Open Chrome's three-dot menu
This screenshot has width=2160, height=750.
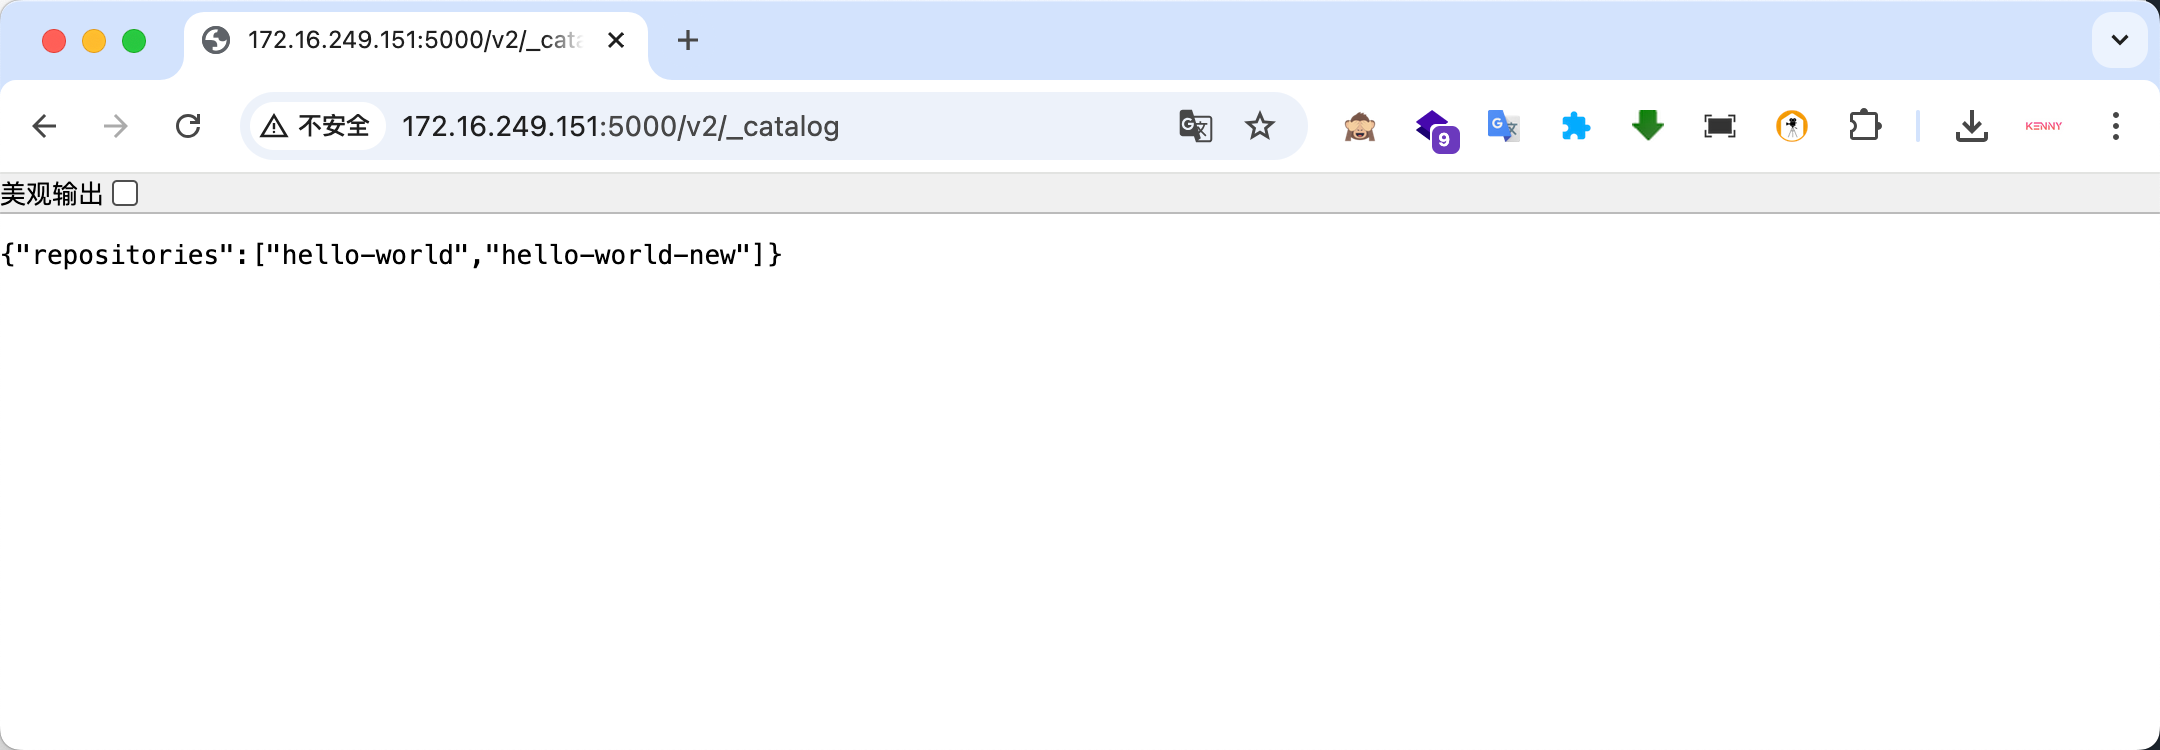coord(2116,126)
